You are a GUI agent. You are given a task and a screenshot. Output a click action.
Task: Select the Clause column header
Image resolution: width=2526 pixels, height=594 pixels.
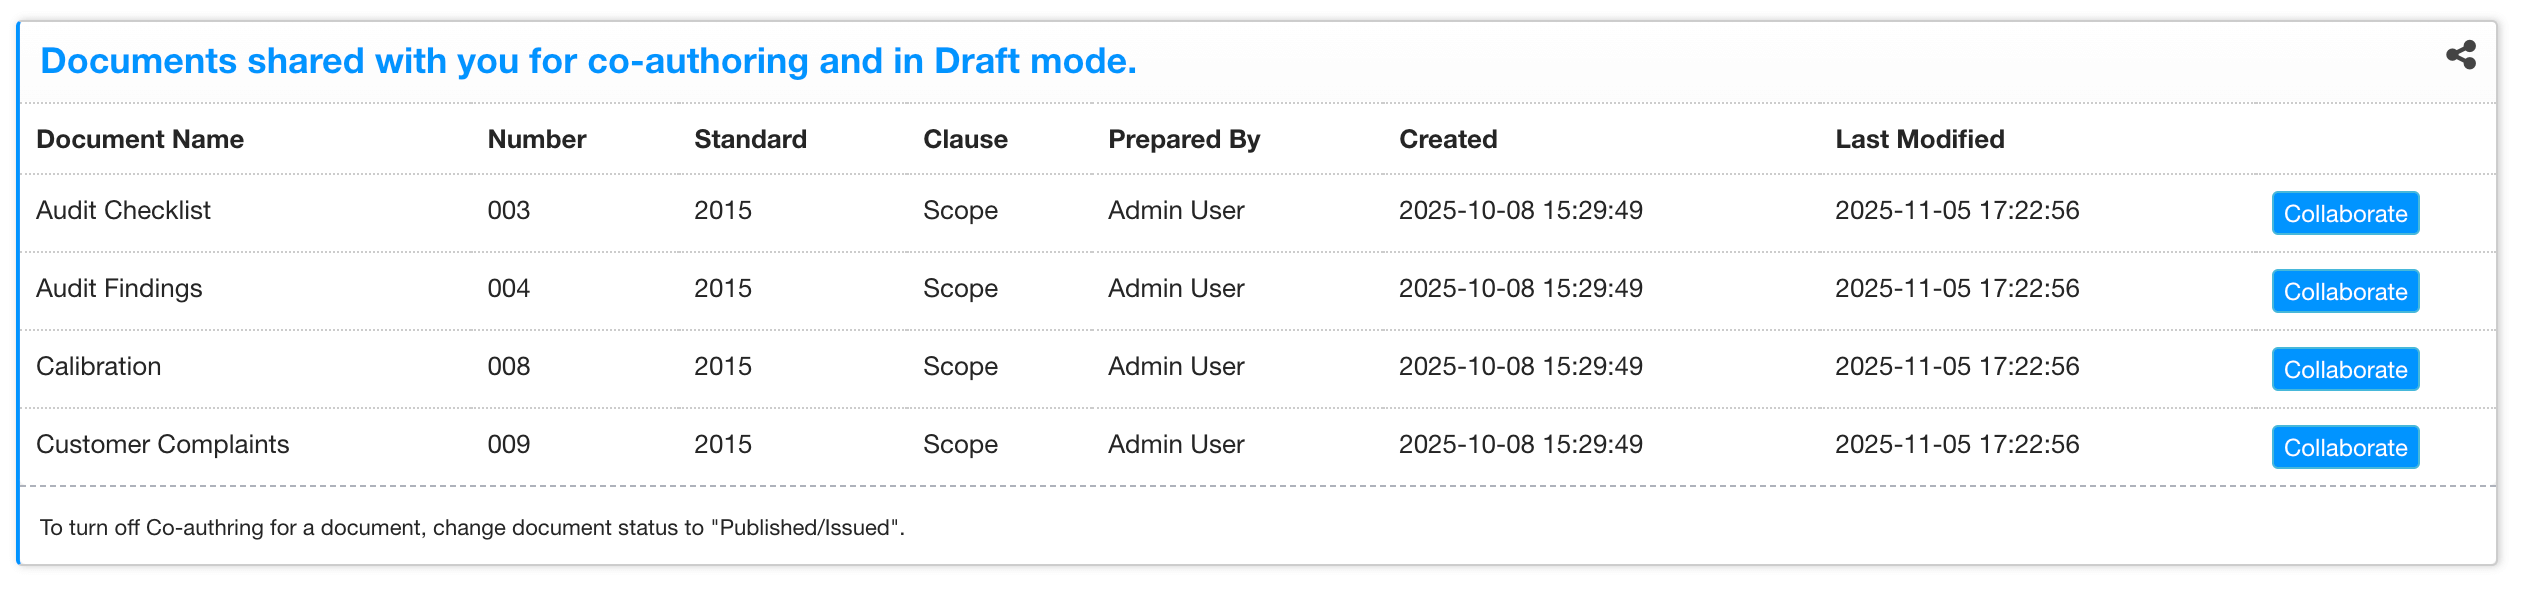(965, 139)
